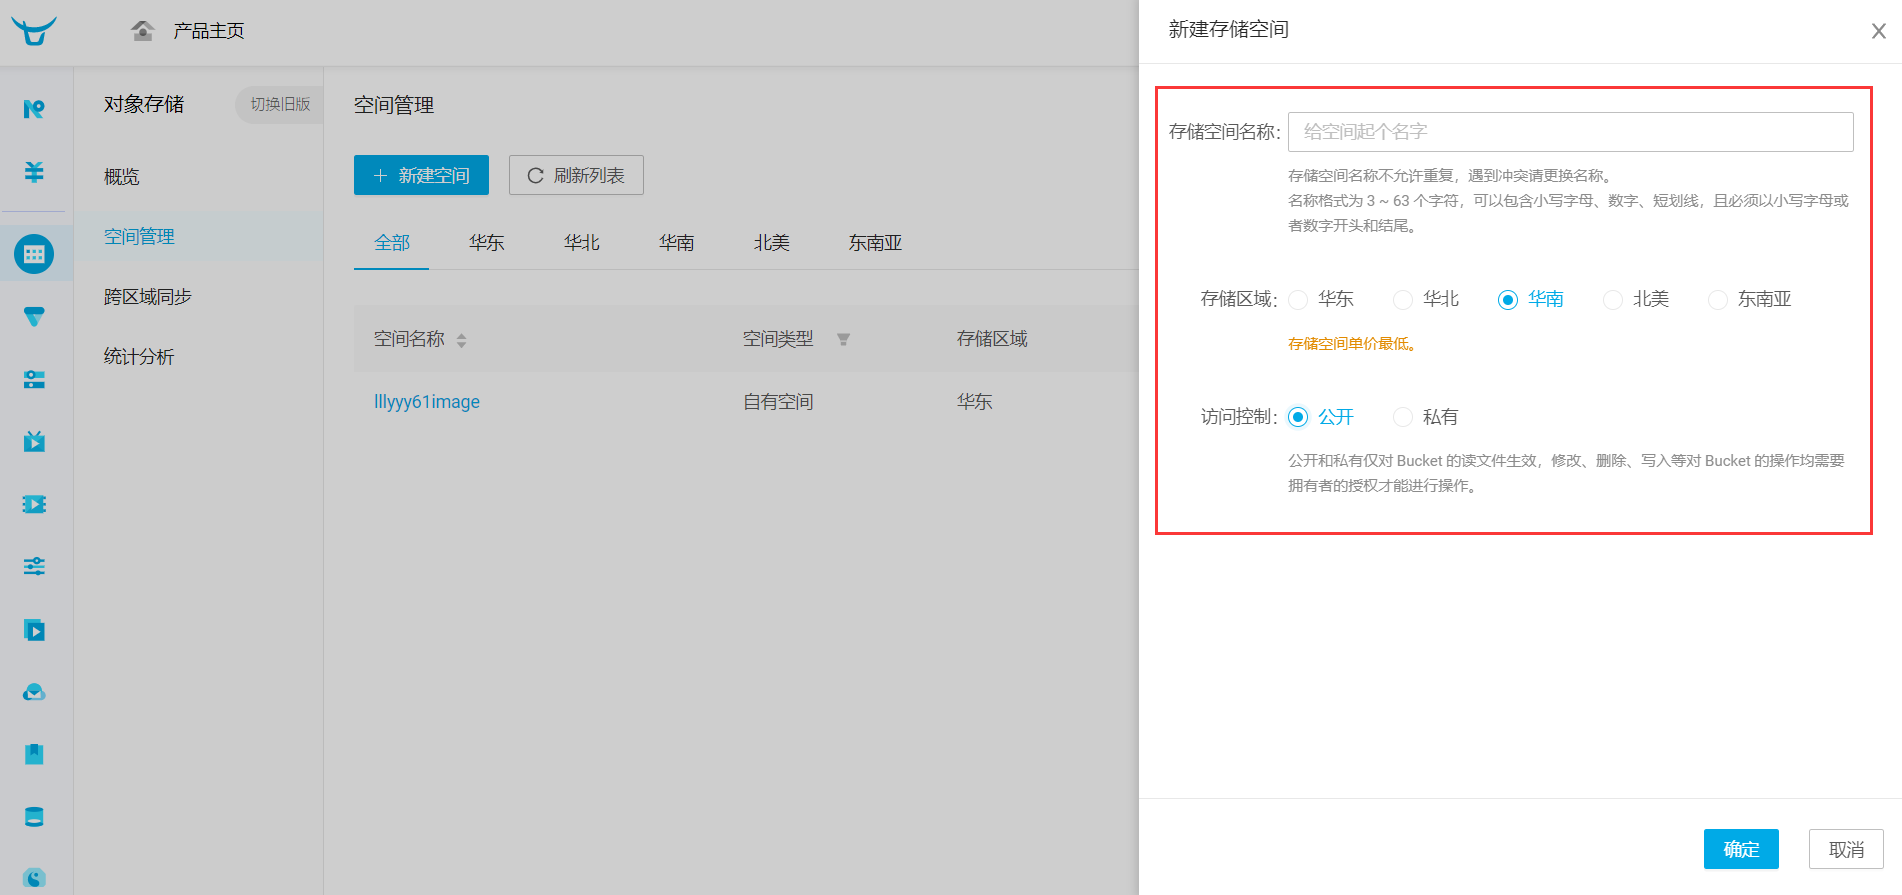This screenshot has height=895, width=1902.
Task: Focus the 存储空间名称 input field
Action: (x=1570, y=132)
